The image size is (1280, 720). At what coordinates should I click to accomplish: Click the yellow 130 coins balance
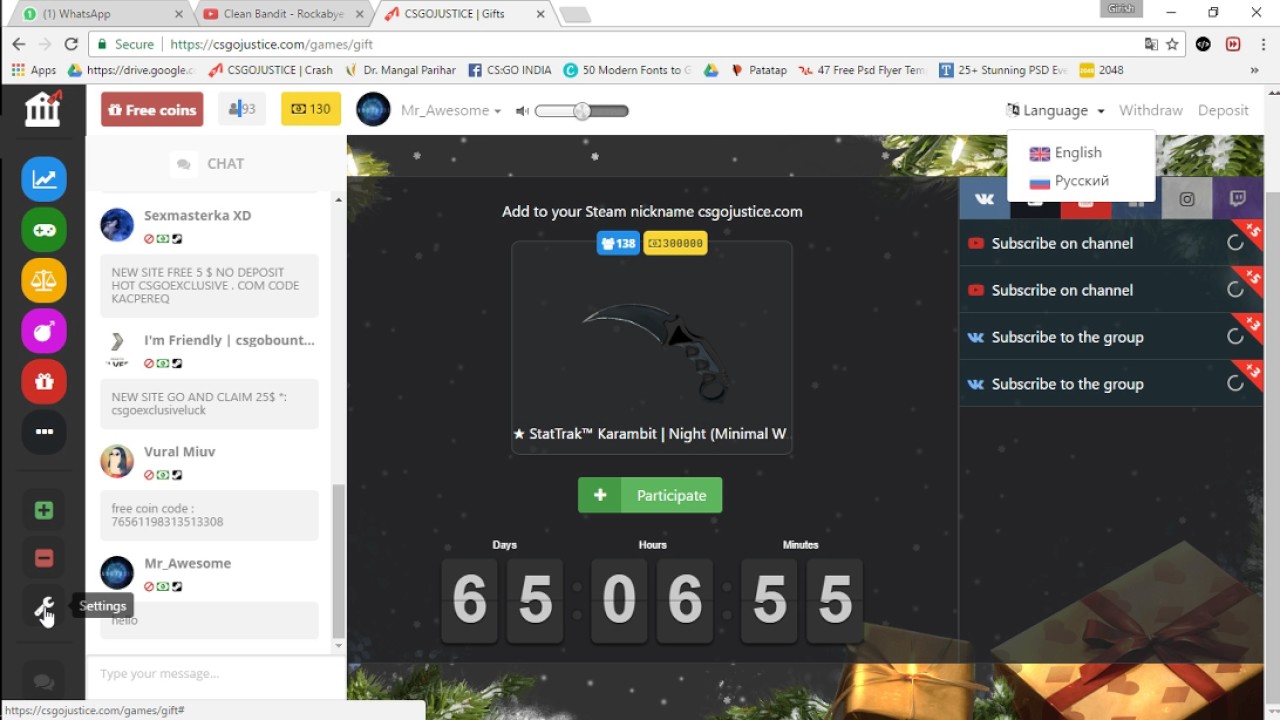[311, 109]
